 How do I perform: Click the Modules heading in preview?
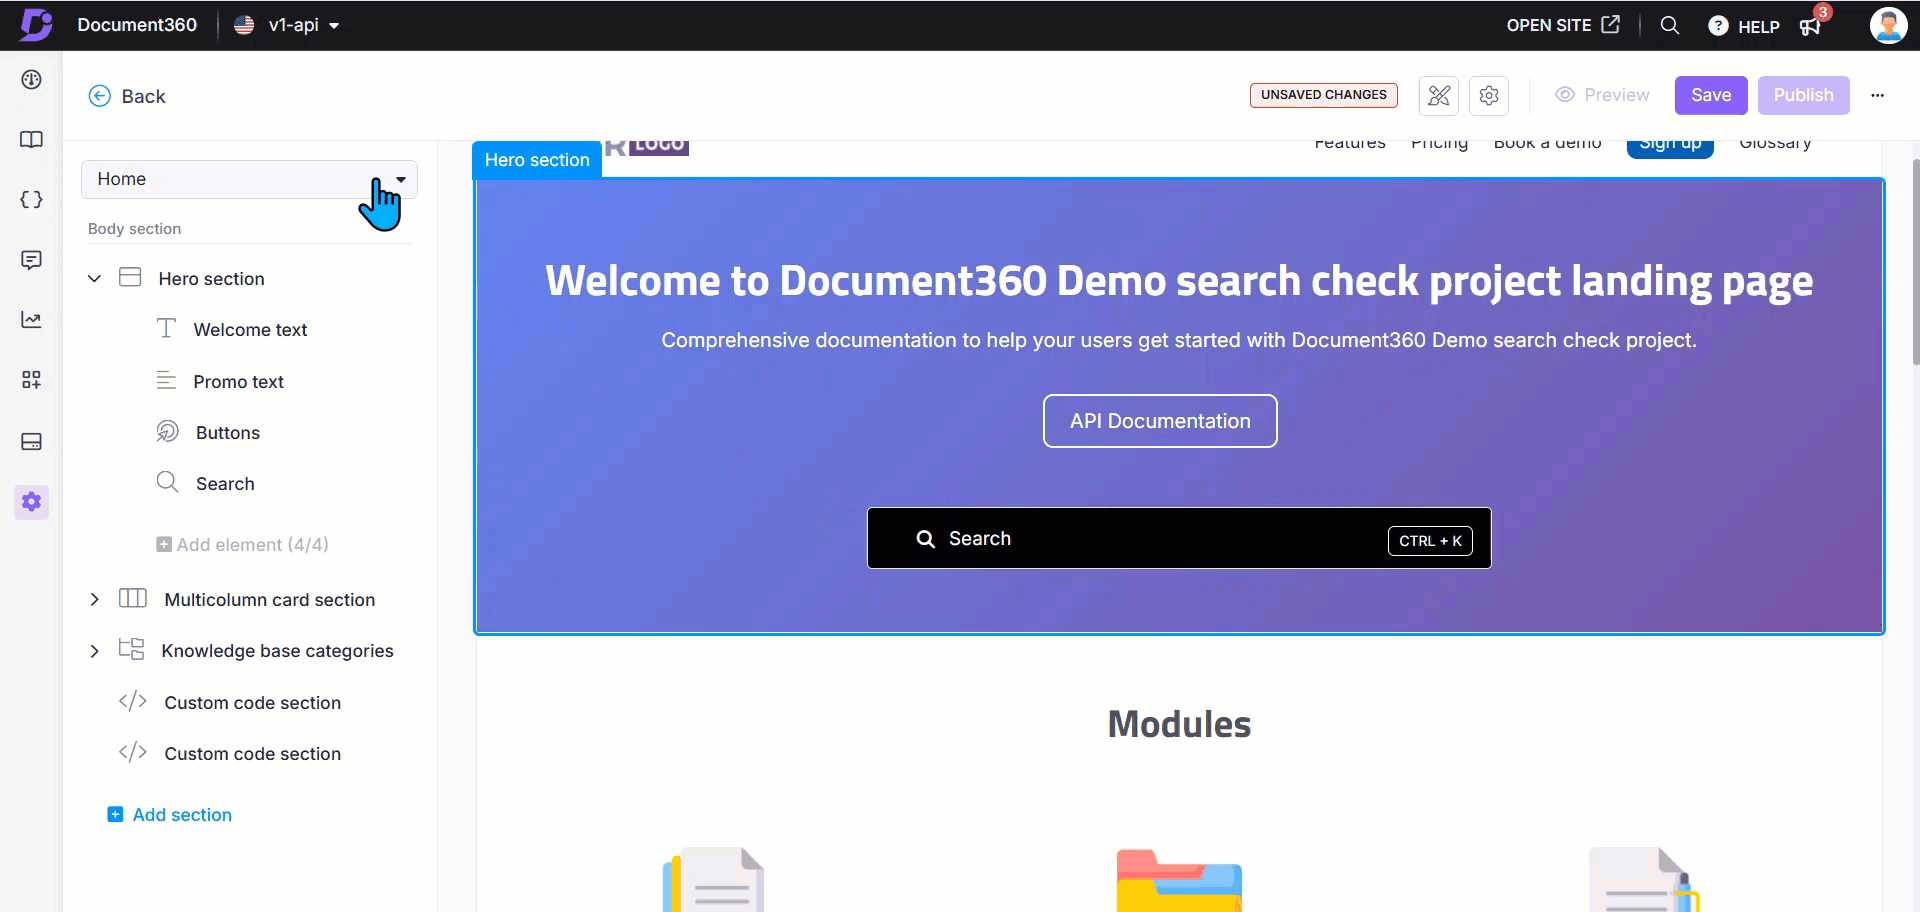[x=1179, y=724]
